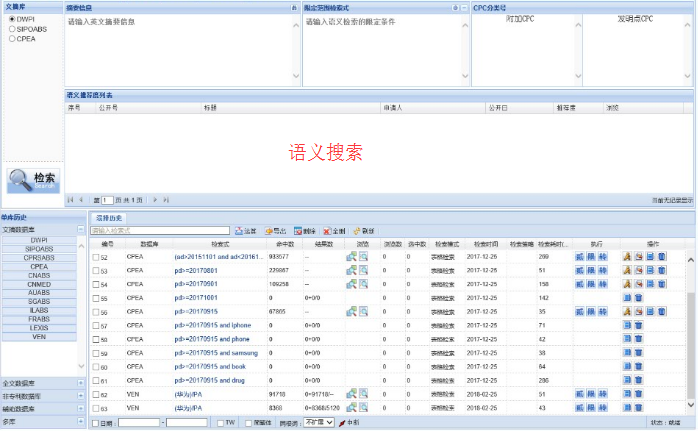Expand the 非专利数据库 section
This screenshot has width=698, height=431.
pos(79,396)
